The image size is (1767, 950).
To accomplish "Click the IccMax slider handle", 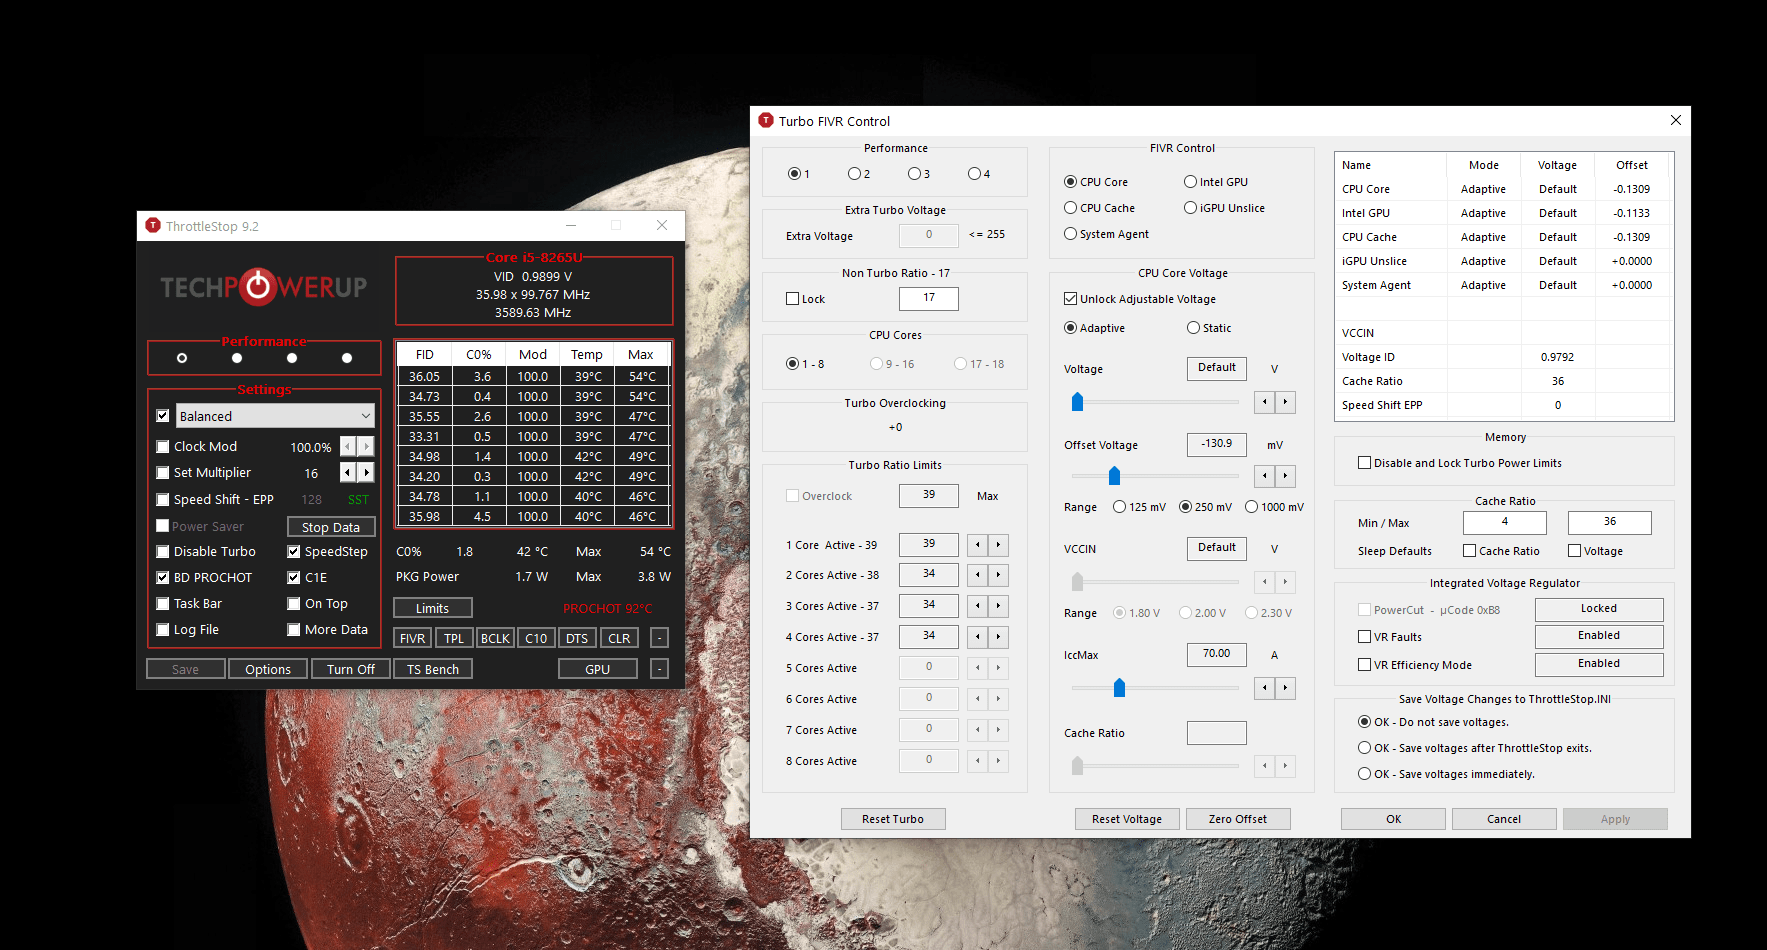I will pyautogui.click(x=1119, y=688).
